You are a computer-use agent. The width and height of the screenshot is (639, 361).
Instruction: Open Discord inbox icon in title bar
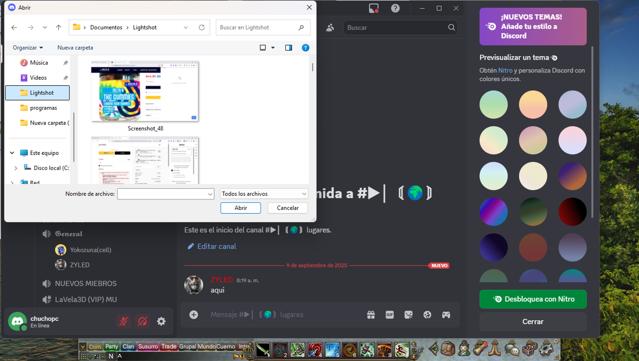(x=374, y=8)
